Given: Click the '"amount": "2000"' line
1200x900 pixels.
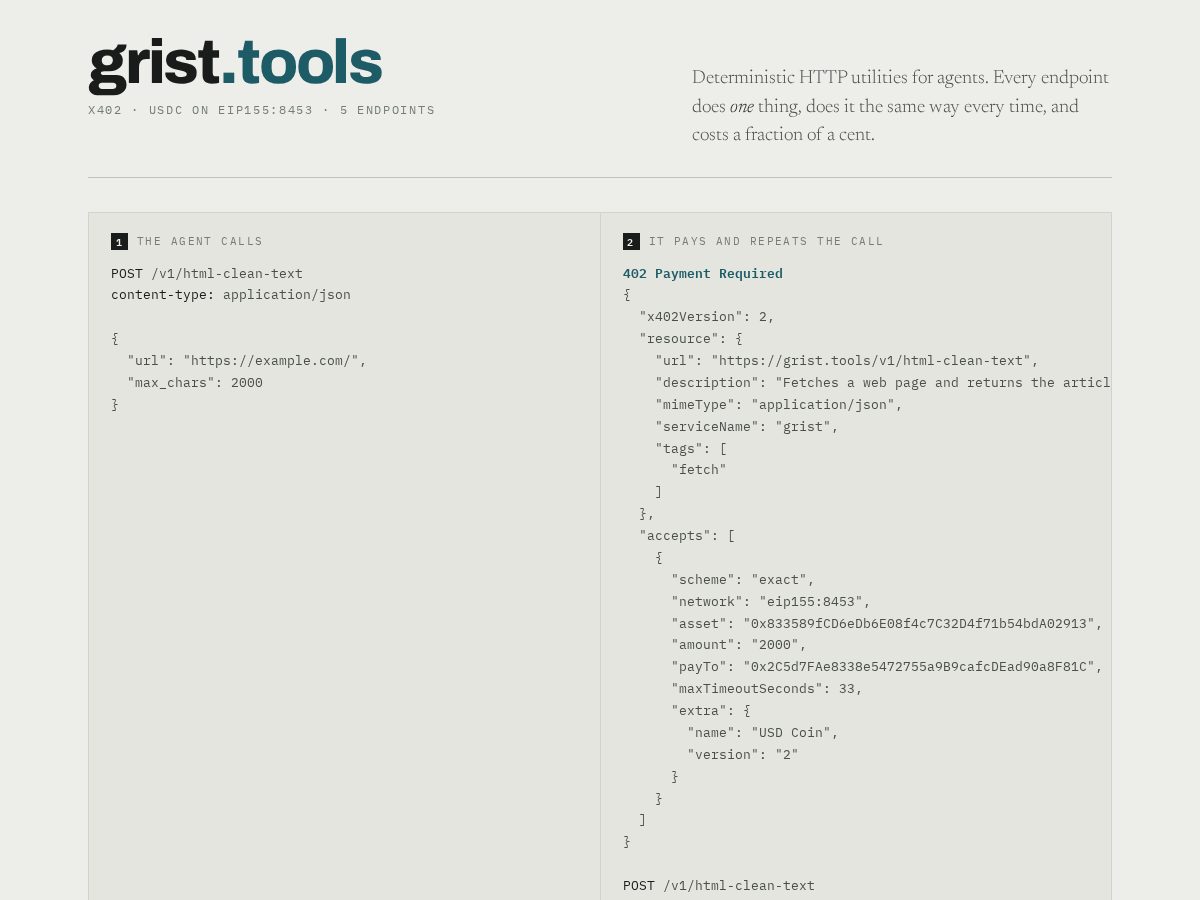Looking at the screenshot, I should (739, 645).
